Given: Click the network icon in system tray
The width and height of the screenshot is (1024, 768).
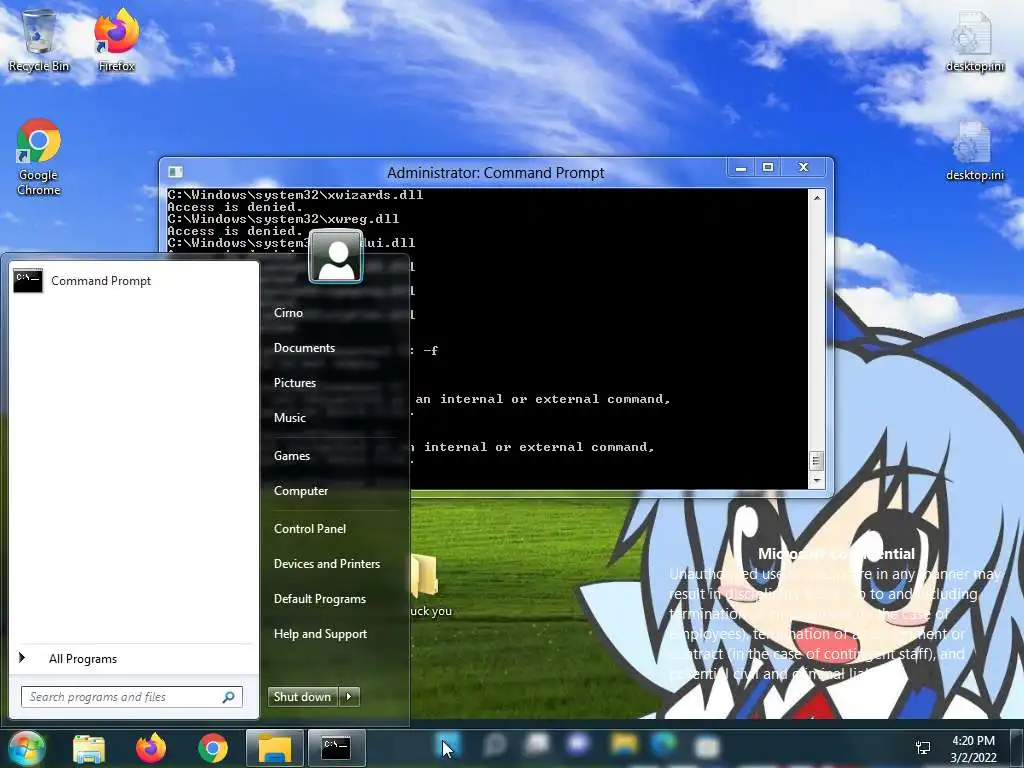Looking at the screenshot, I should click(x=923, y=748).
